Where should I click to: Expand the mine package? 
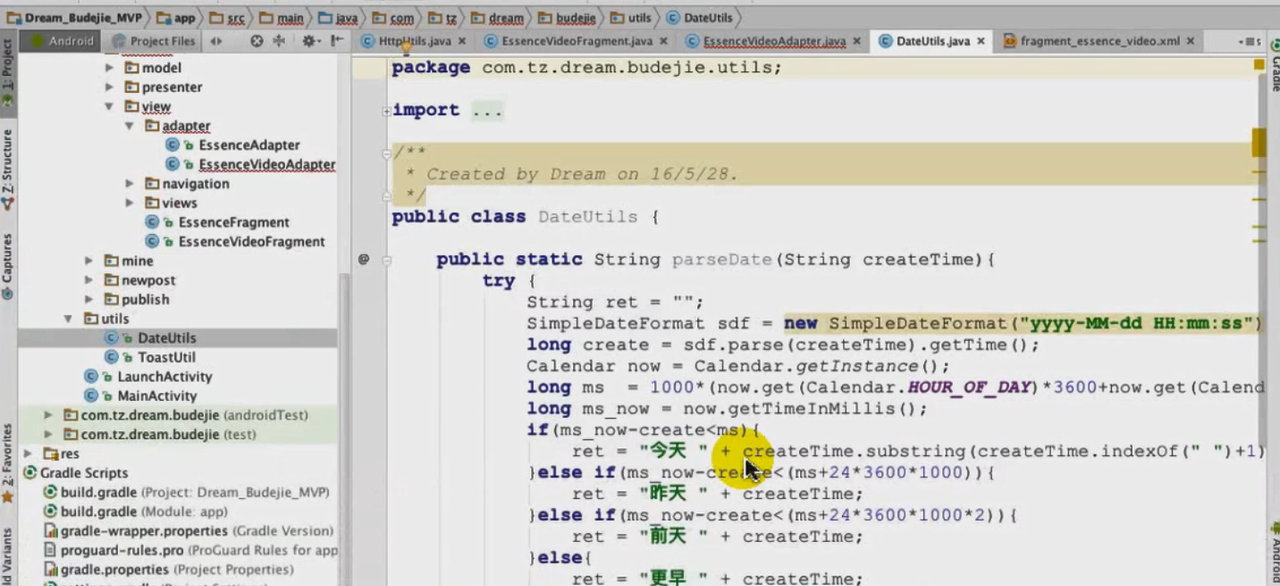(x=90, y=261)
